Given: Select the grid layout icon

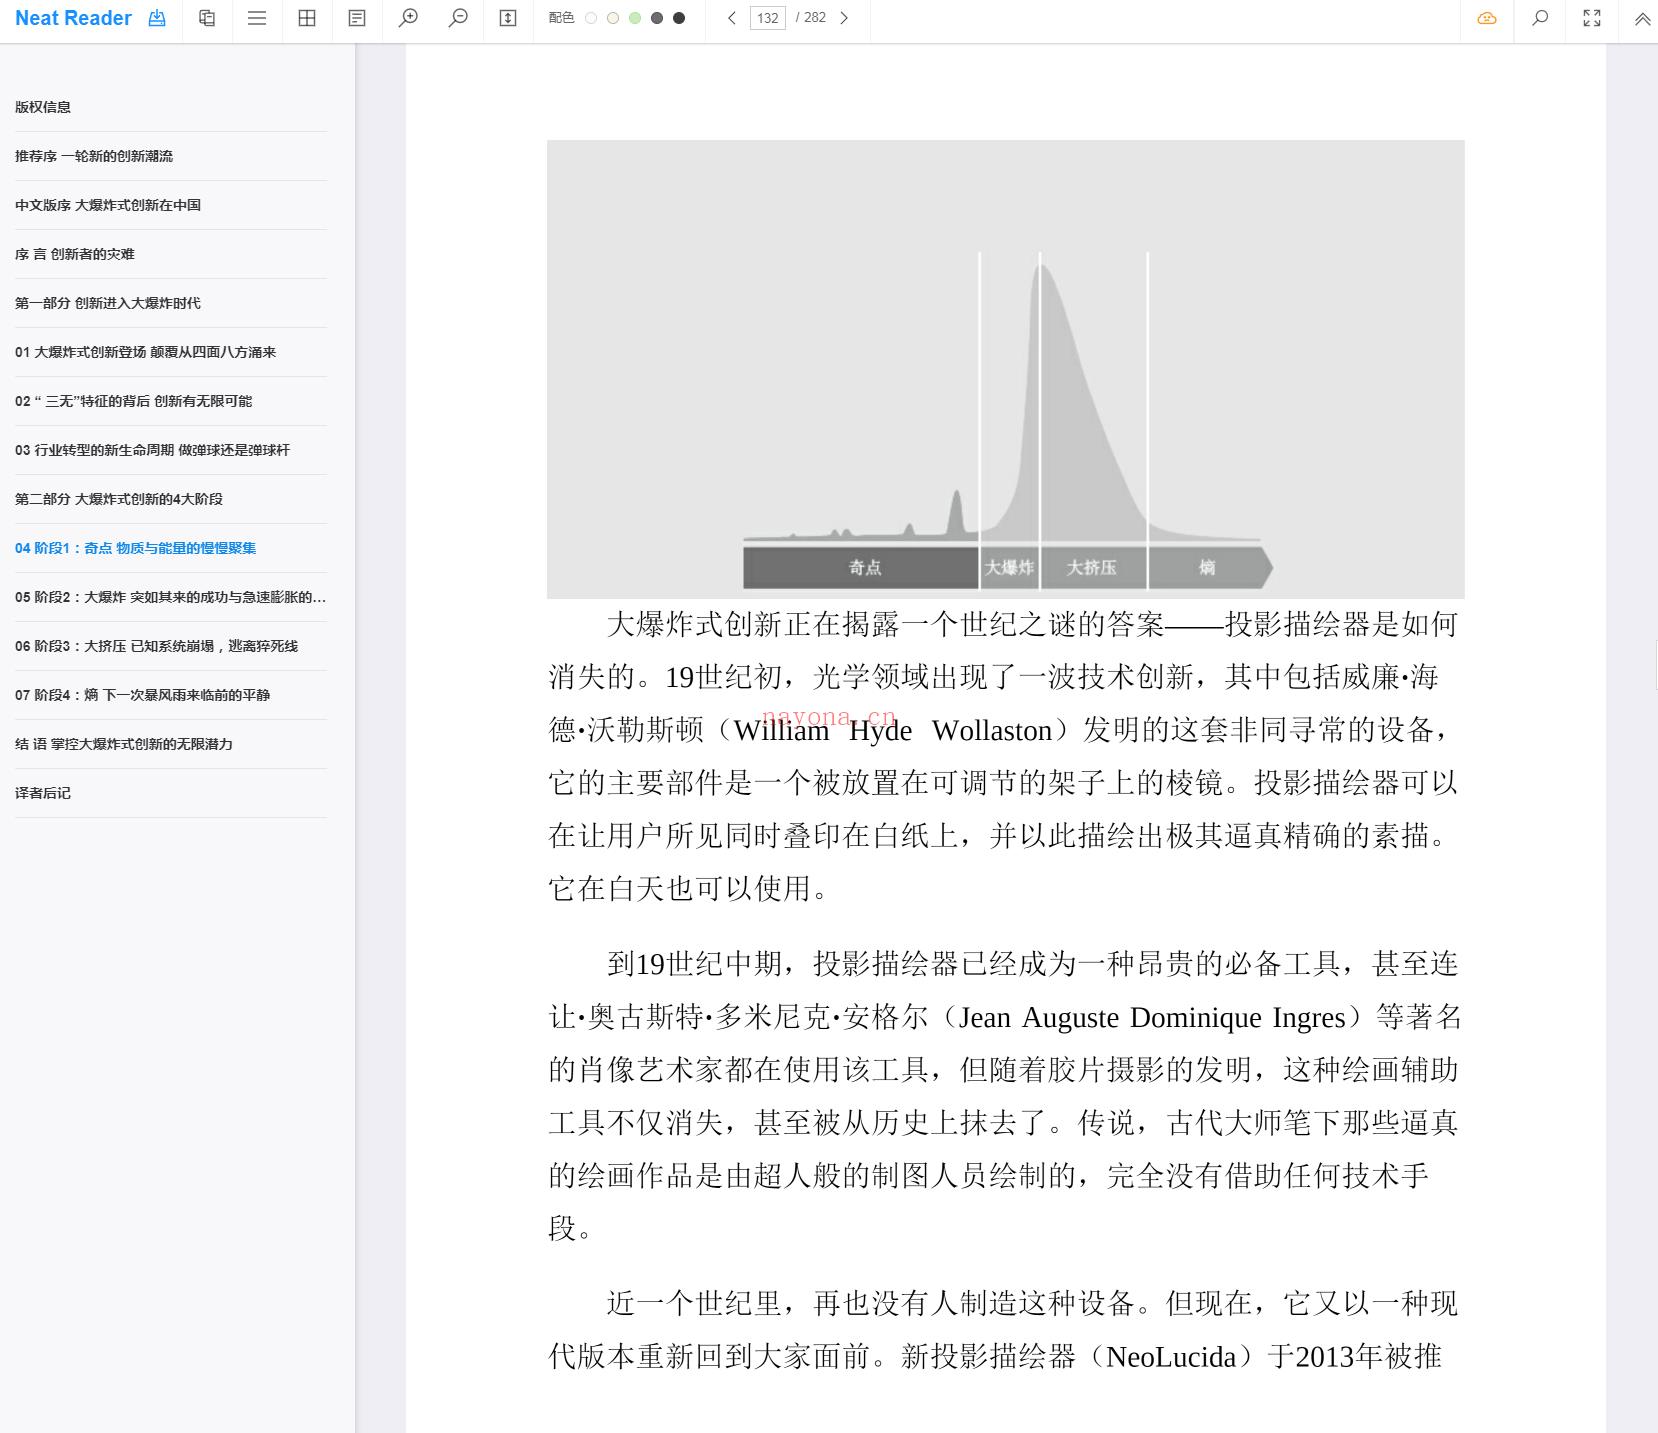Looking at the screenshot, I should [307, 18].
